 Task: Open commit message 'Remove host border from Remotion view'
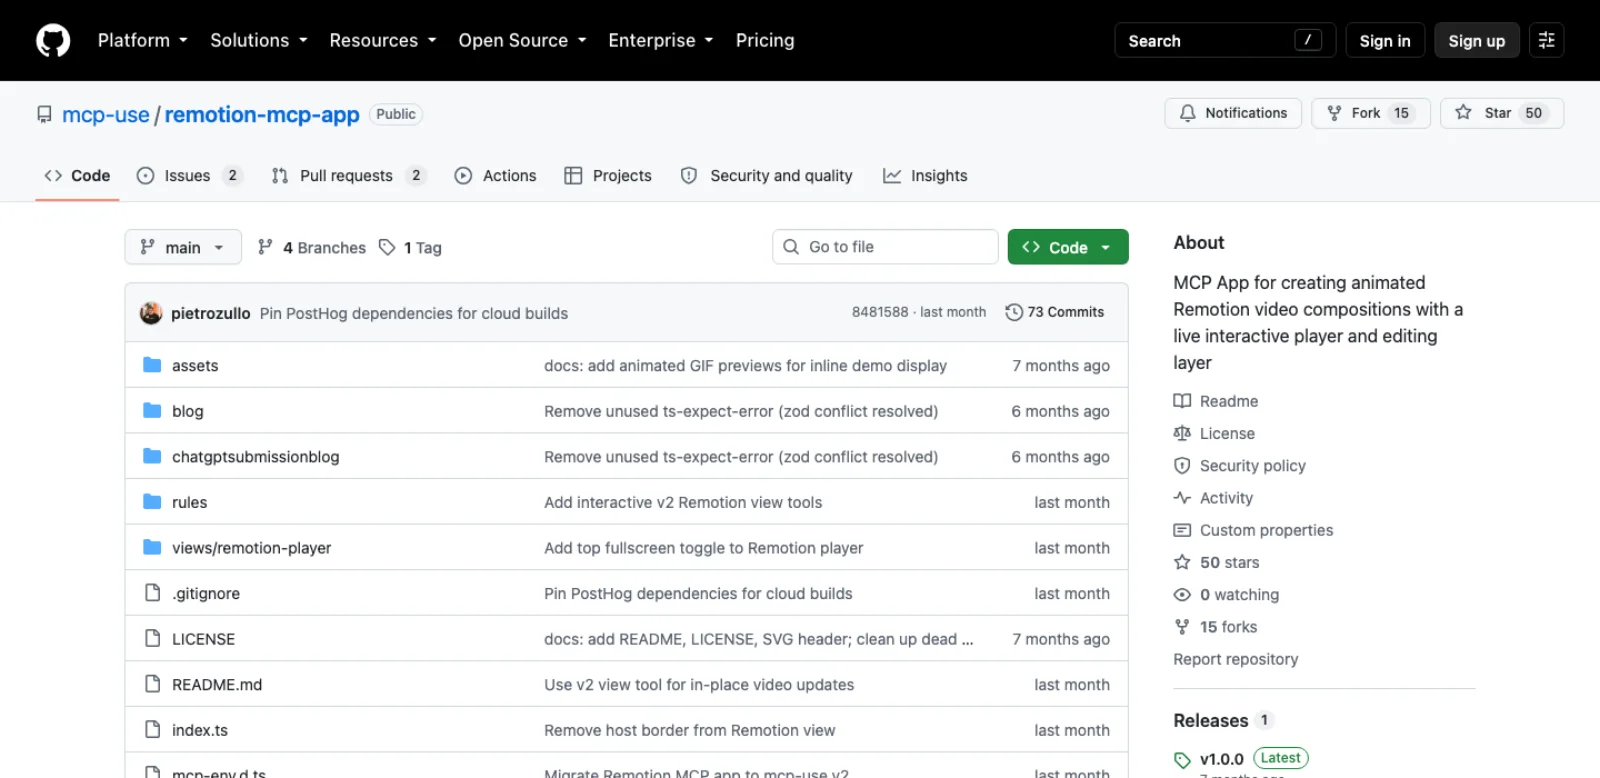(x=689, y=730)
